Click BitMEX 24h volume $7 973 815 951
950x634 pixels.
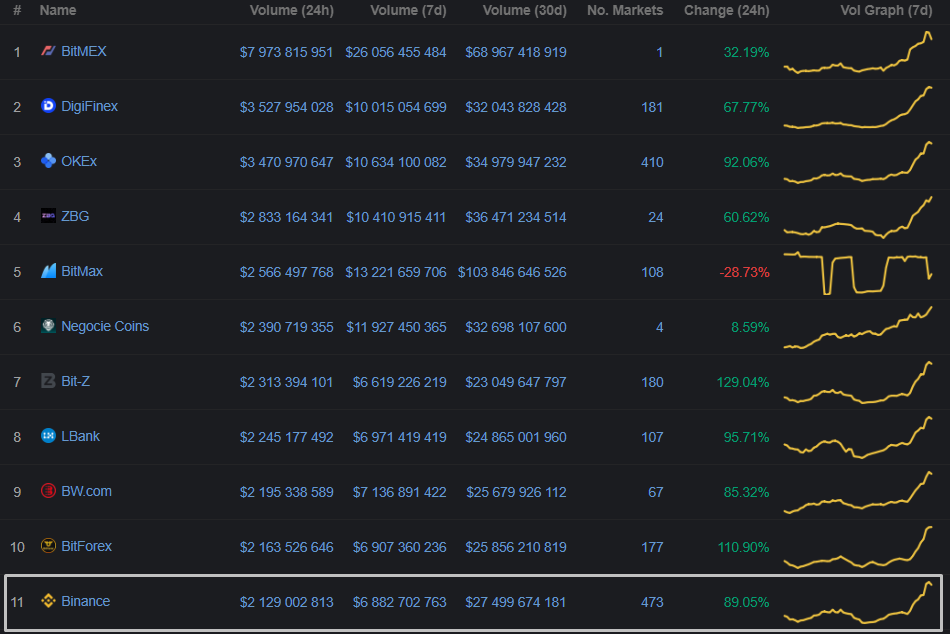(286, 52)
